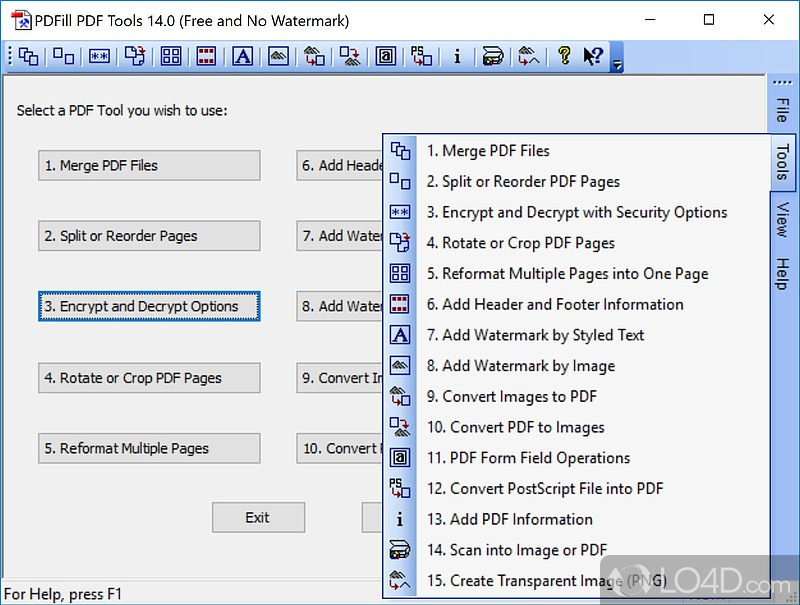This screenshot has width=800, height=605.
Task: Pick '5. Reformat Multiple Pages into One Page'
Action: pos(576,273)
